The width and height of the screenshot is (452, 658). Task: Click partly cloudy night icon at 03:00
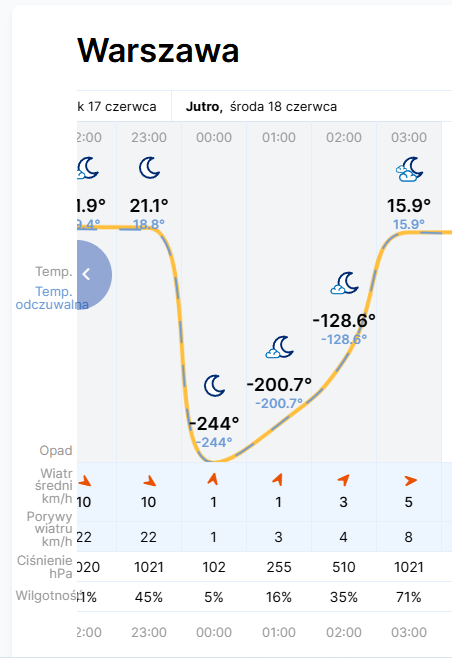tap(409, 169)
